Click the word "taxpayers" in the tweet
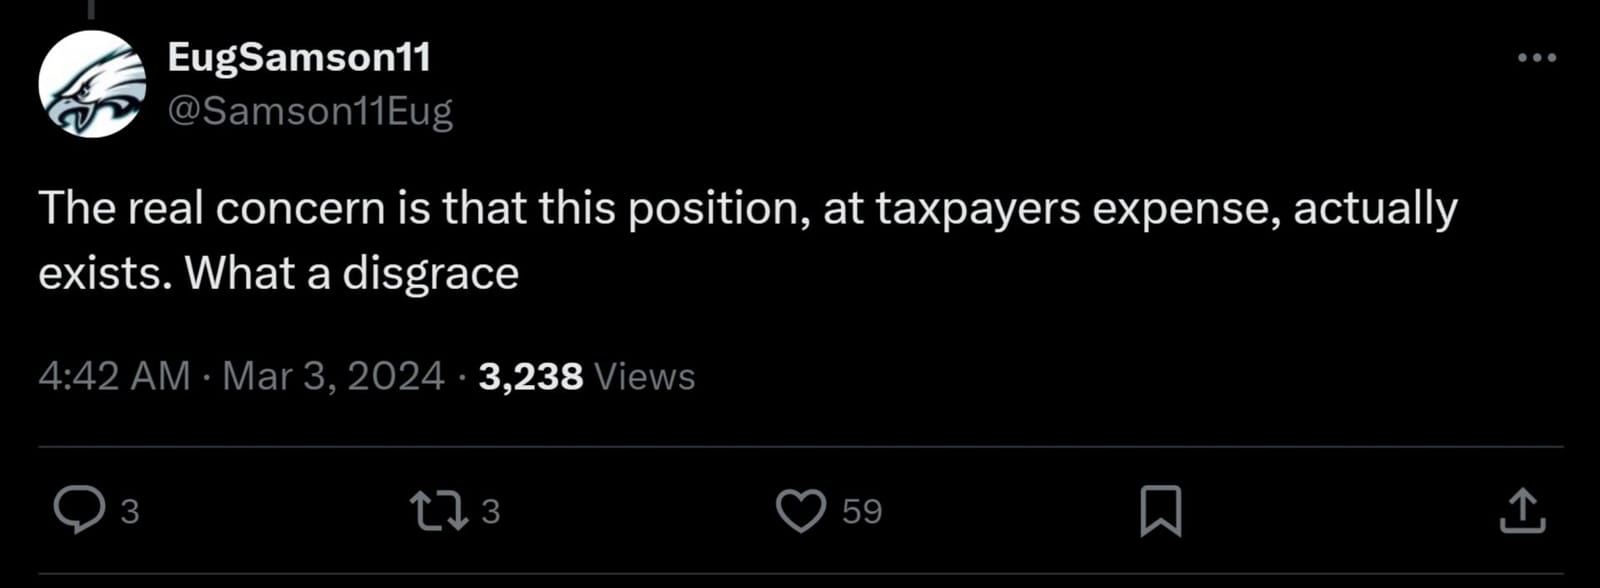 coord(977,209)
